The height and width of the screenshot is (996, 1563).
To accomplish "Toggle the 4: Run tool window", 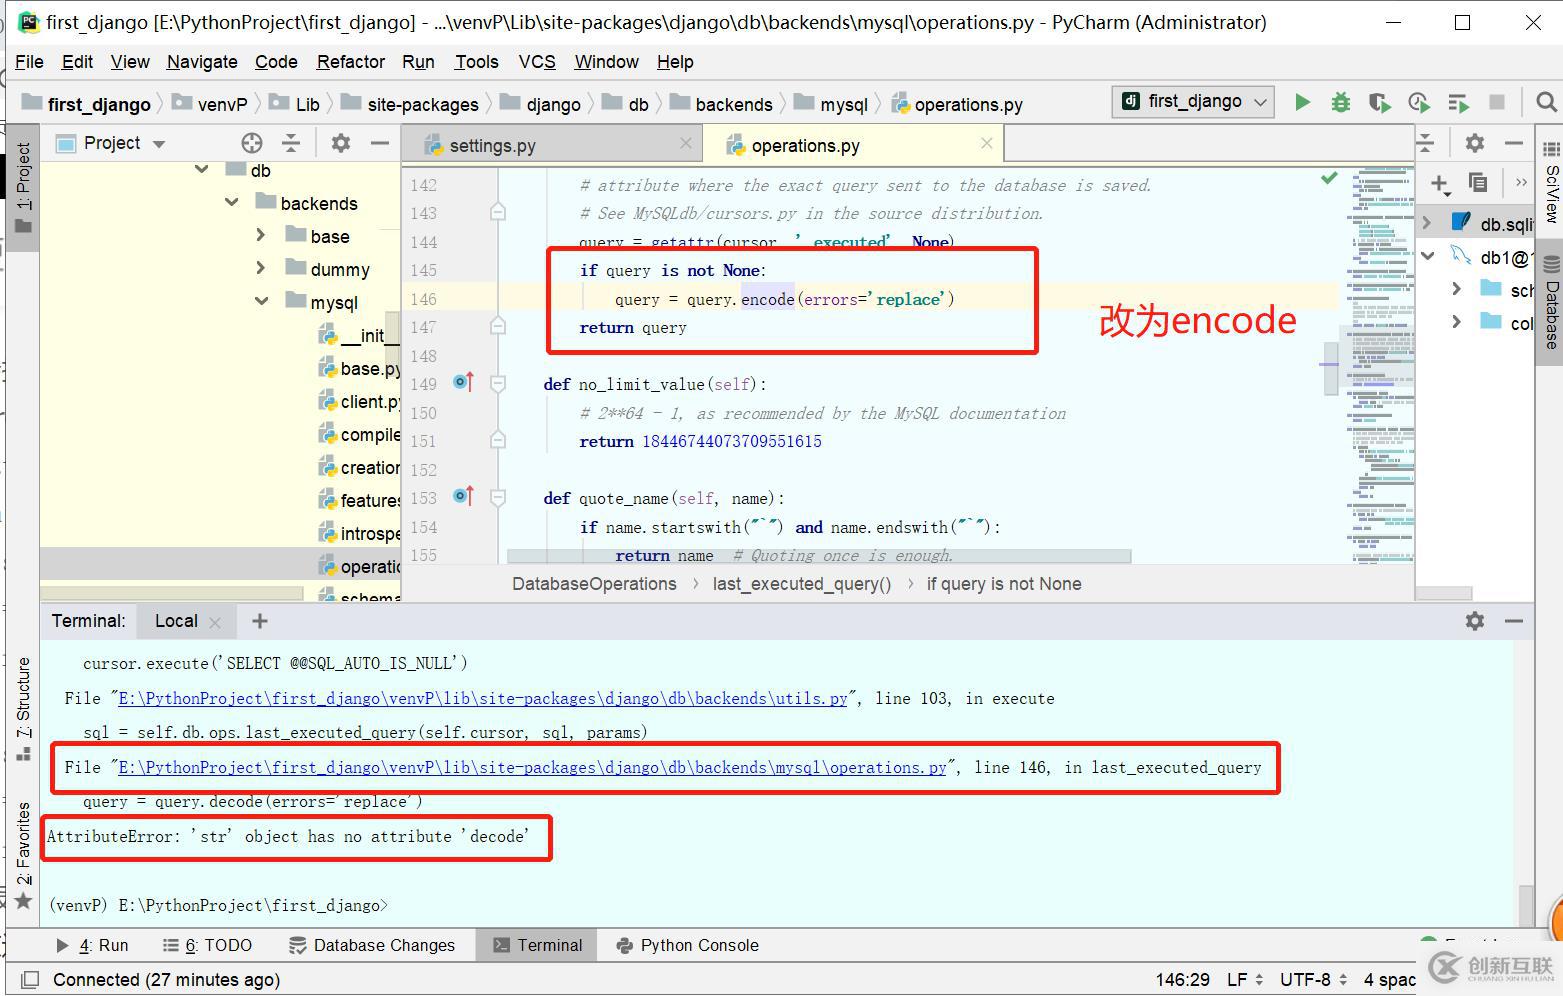I will point(92,945).
